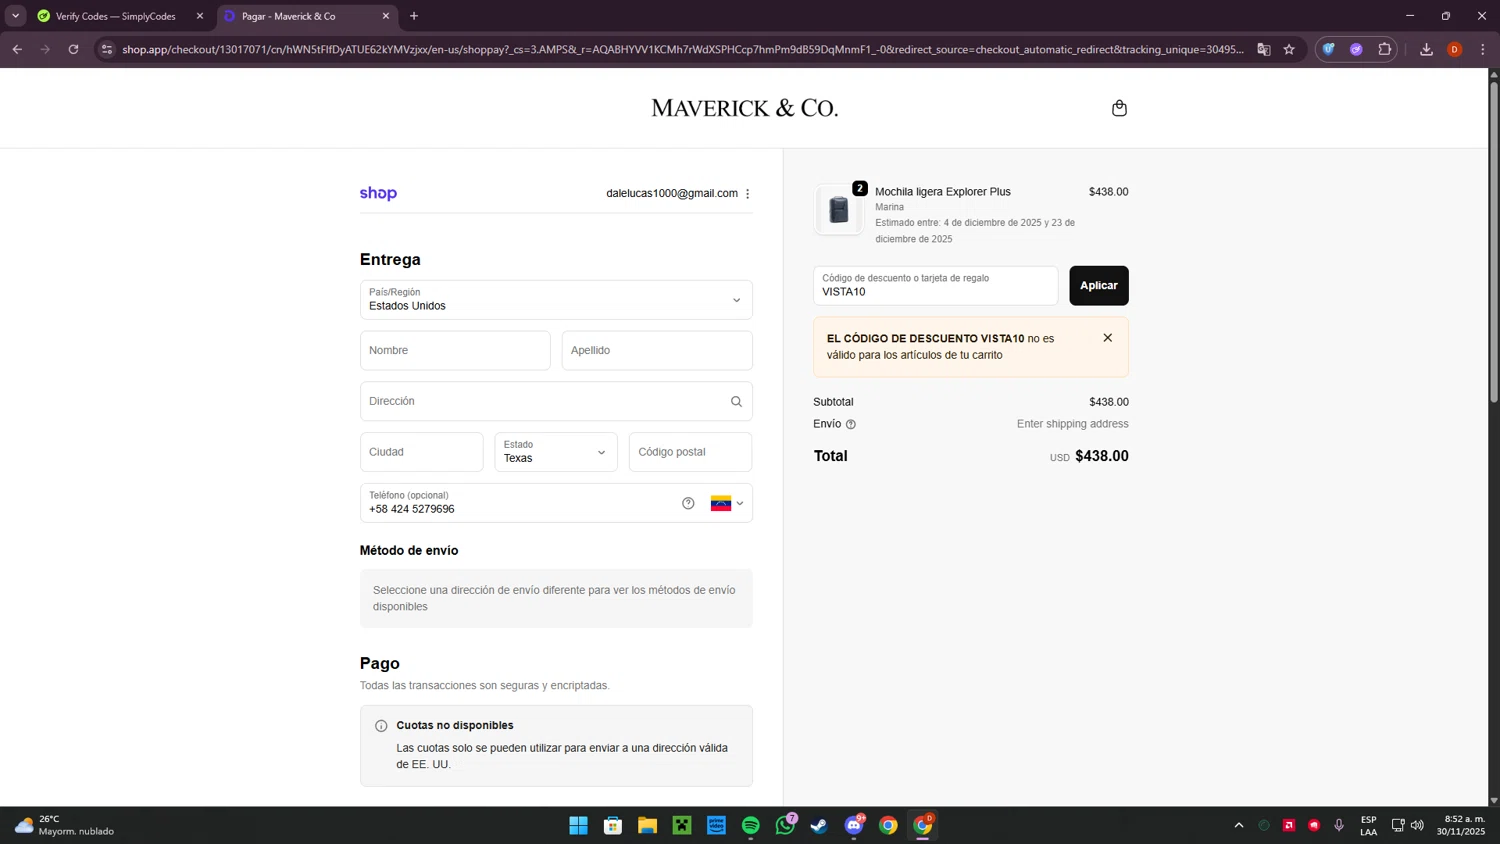
Task: Open weather widget showing 26°C
Action: (64, 825)
